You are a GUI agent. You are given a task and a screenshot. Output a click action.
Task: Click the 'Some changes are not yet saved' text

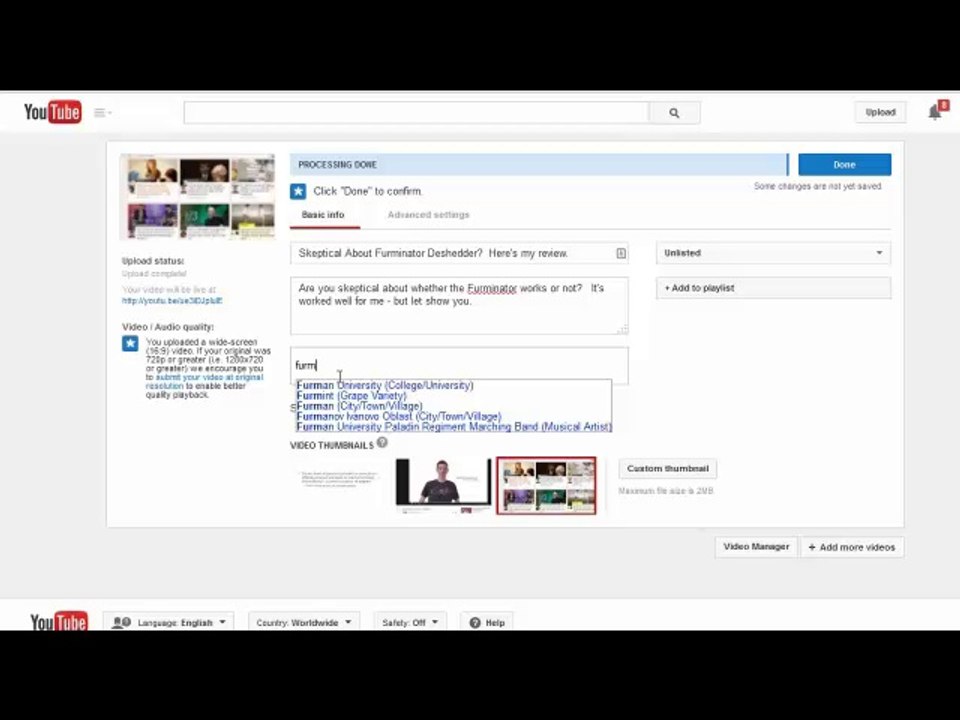tap(817, 186)
